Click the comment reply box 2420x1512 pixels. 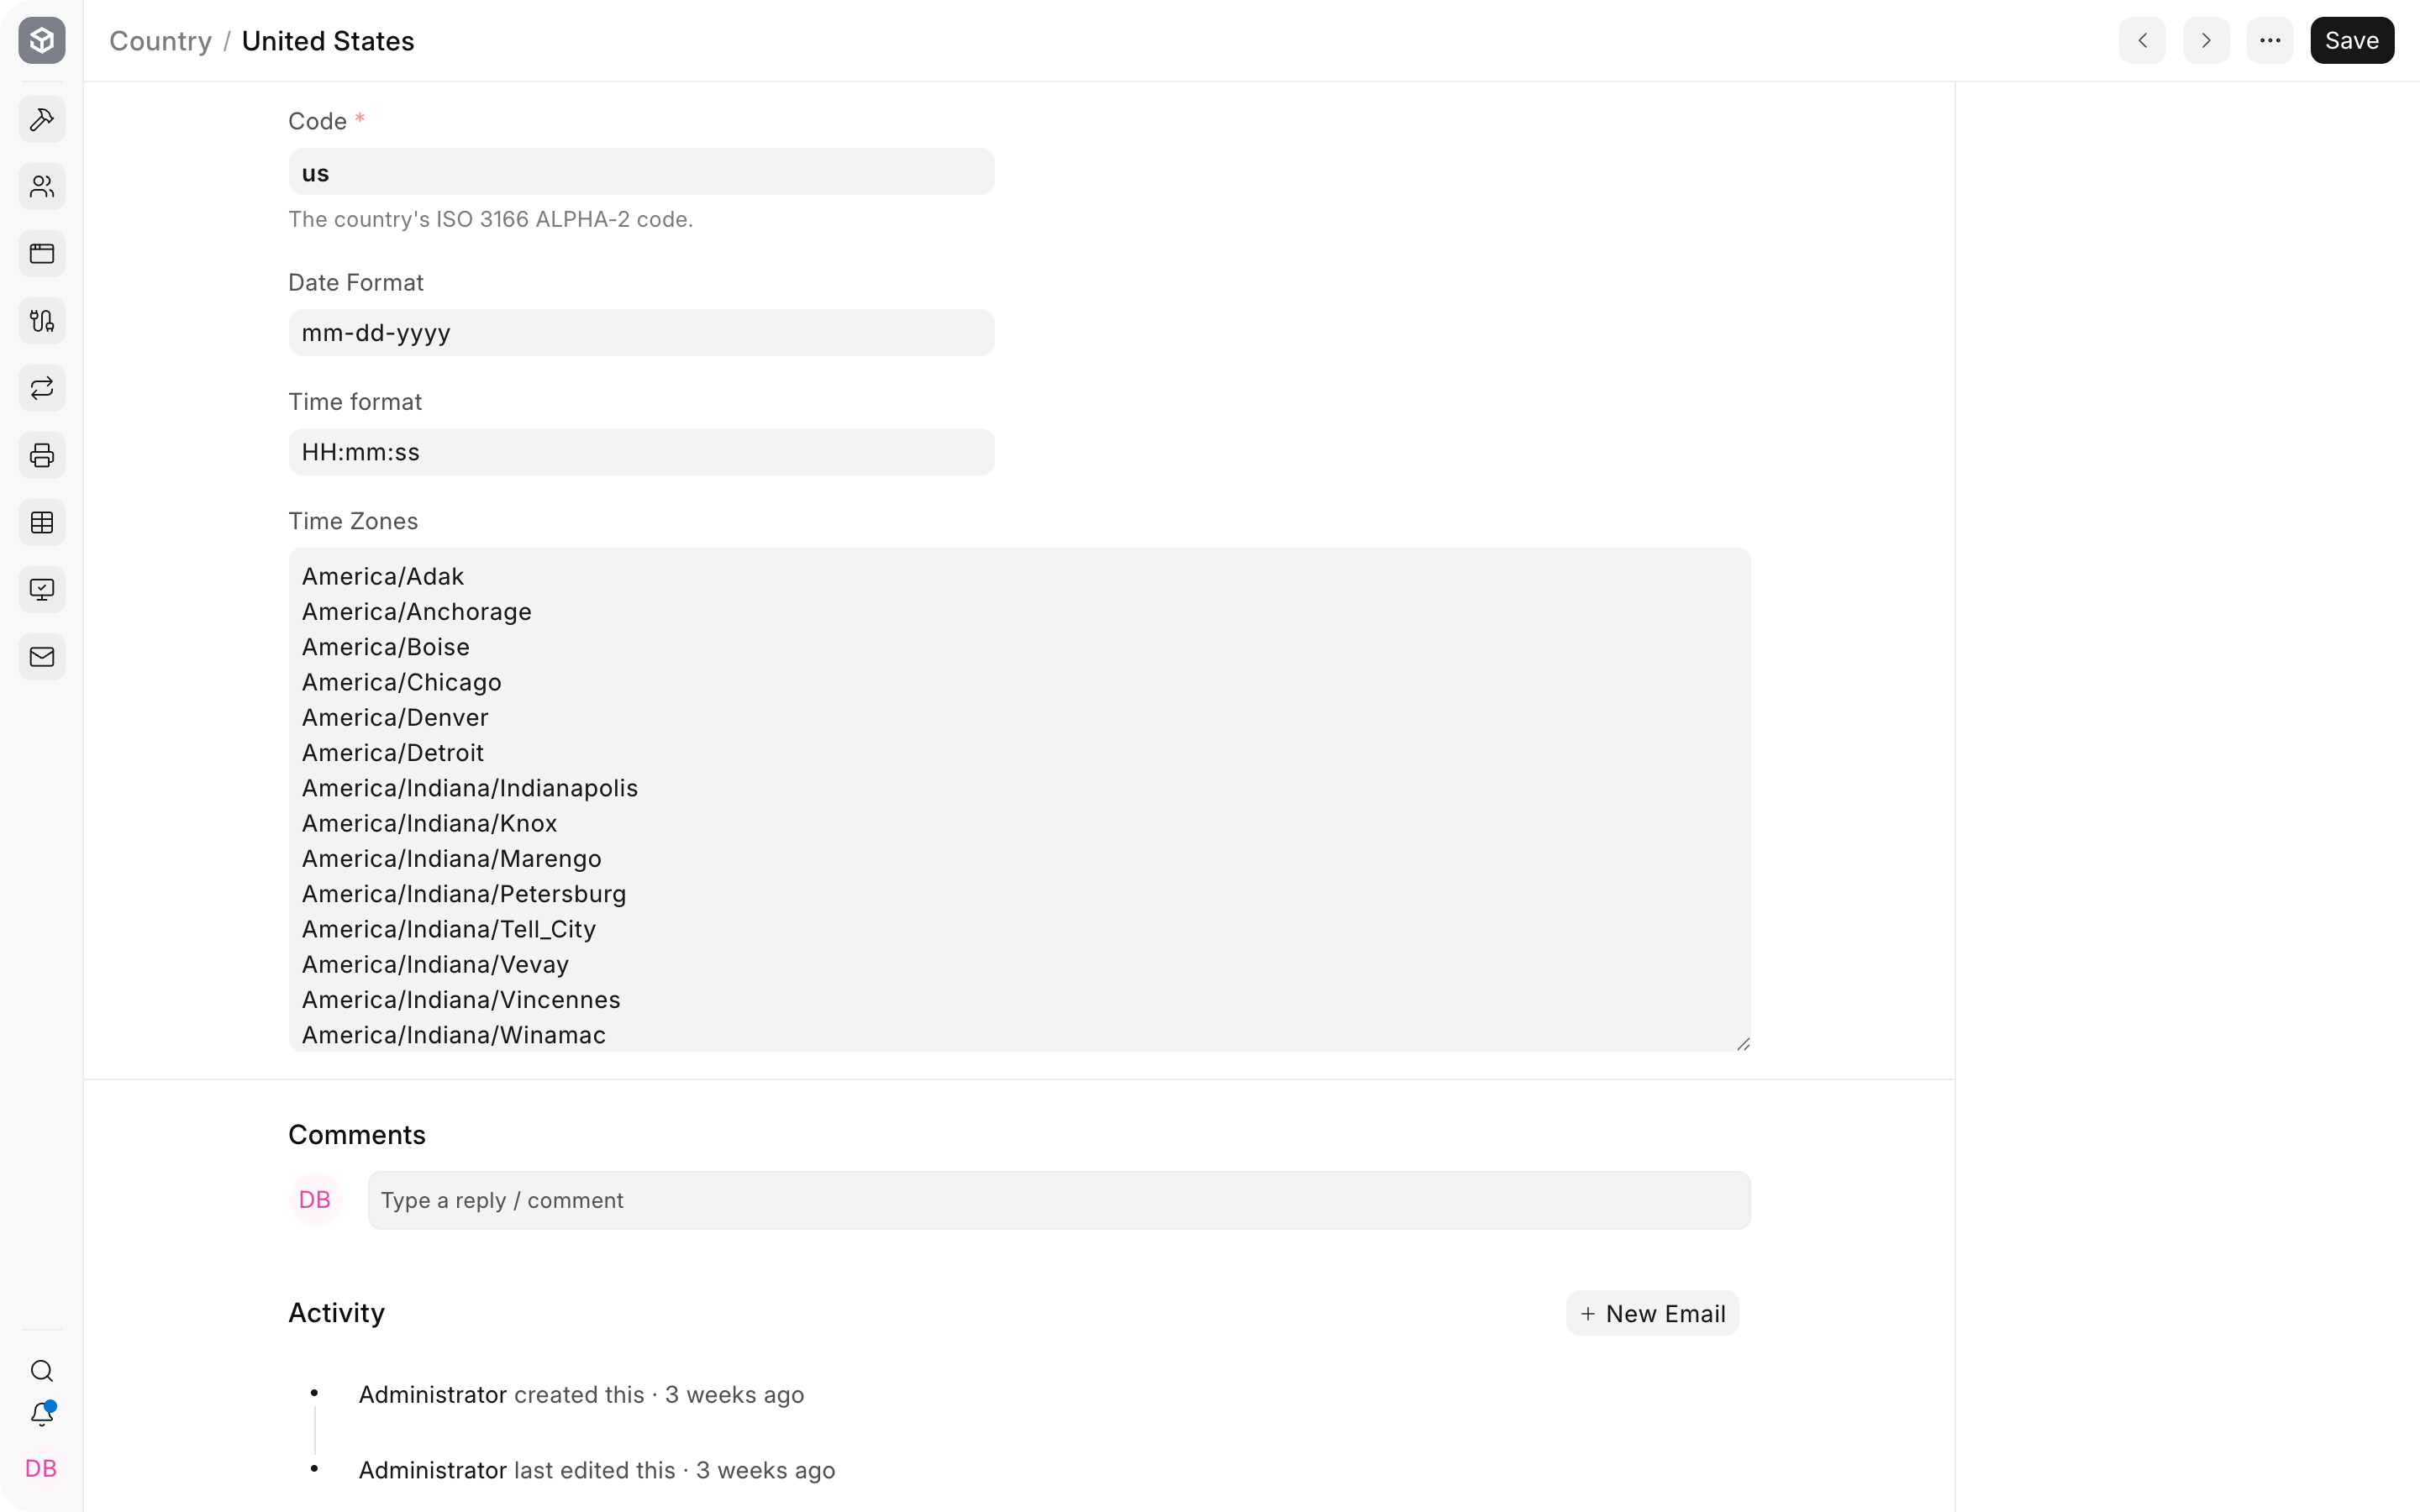(1059, 1200)
